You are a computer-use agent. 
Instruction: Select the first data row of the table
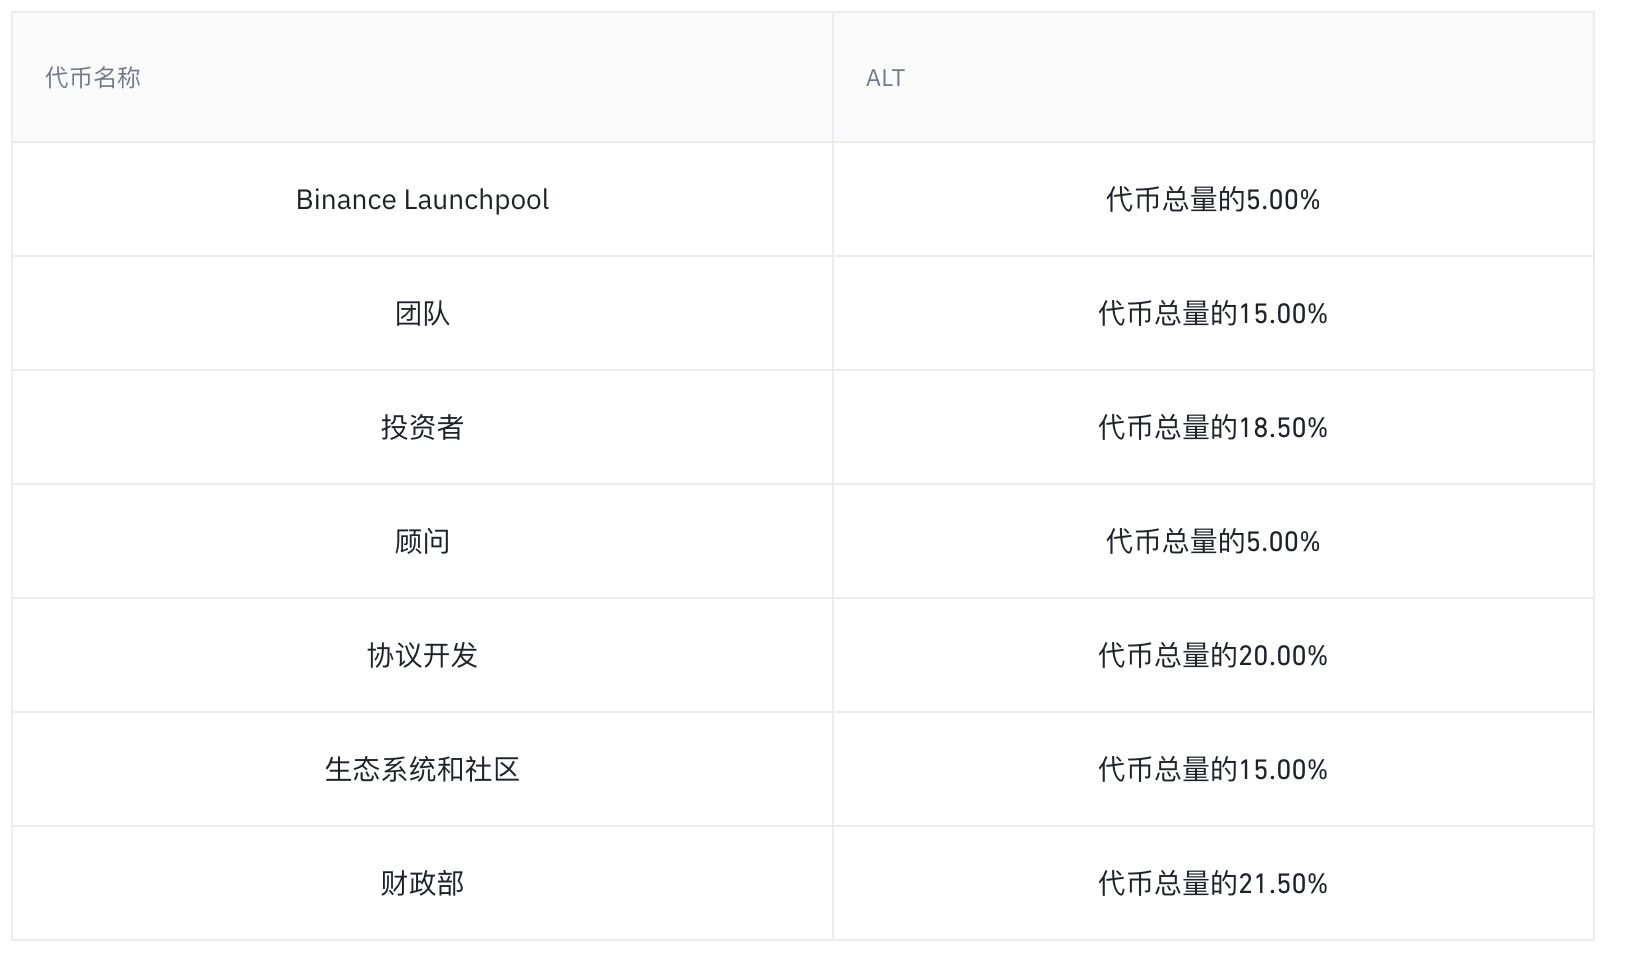tap(816, 199)
